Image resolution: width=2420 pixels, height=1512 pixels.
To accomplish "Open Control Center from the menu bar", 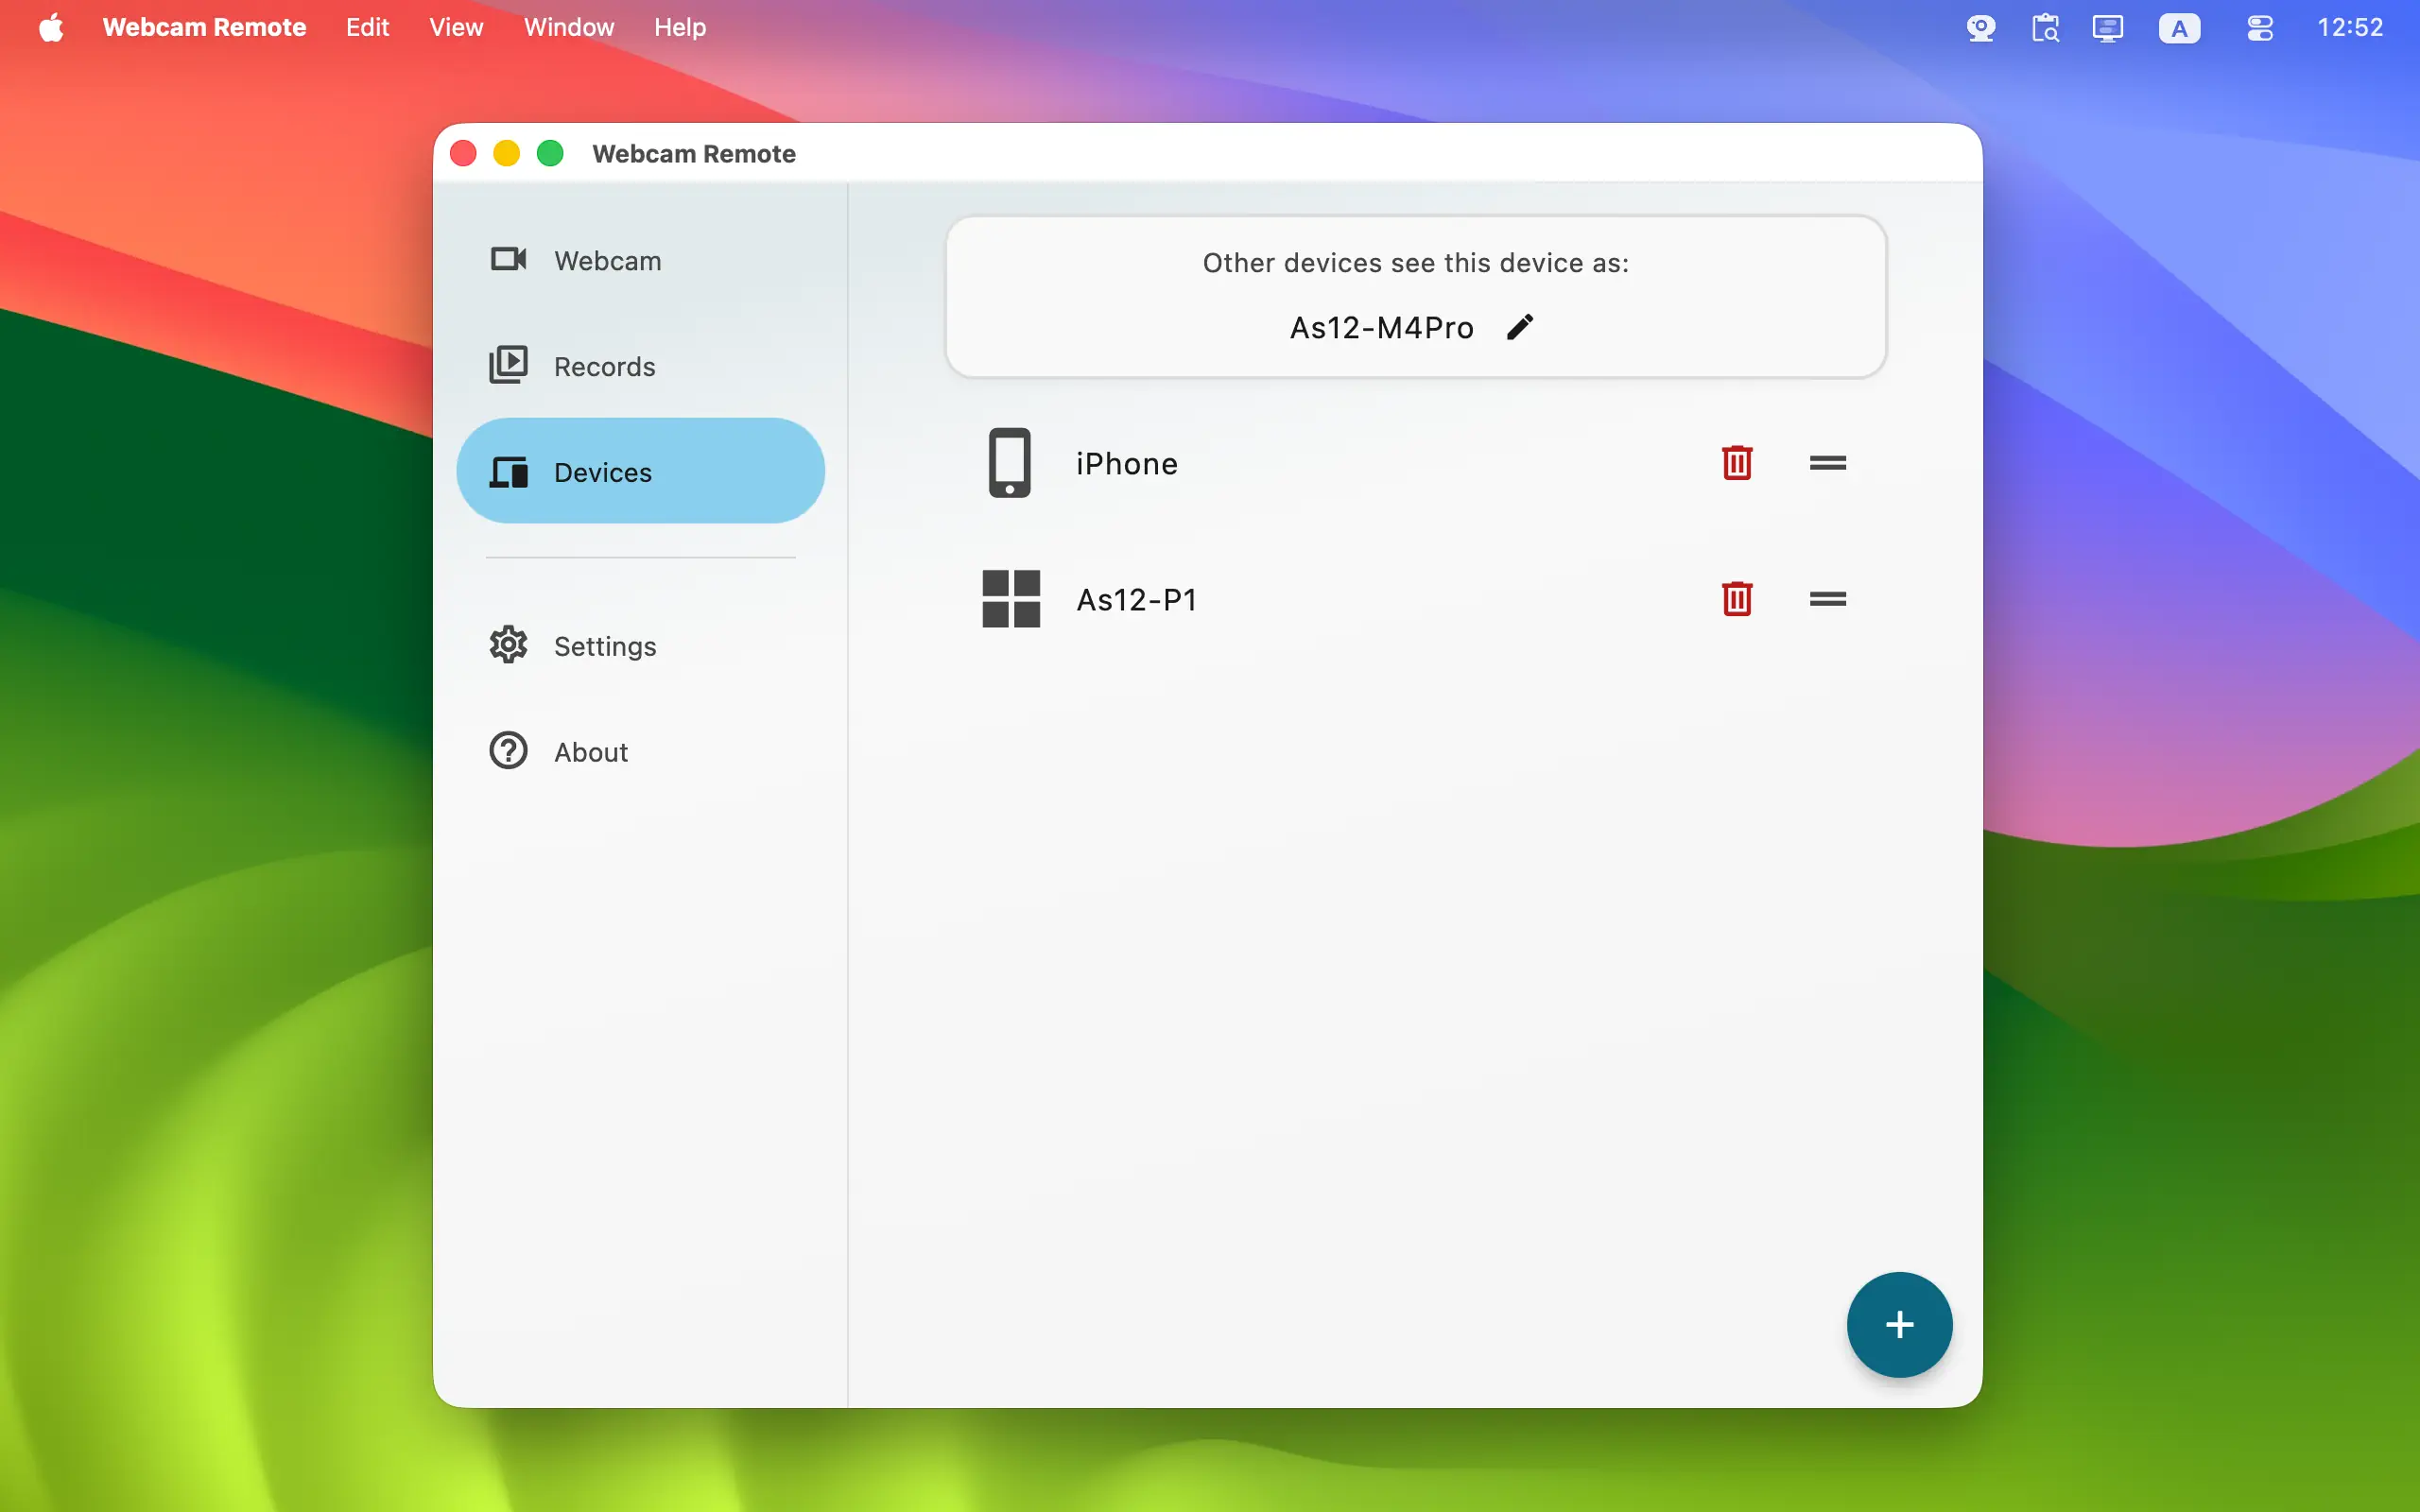I will click(2260, 28).
